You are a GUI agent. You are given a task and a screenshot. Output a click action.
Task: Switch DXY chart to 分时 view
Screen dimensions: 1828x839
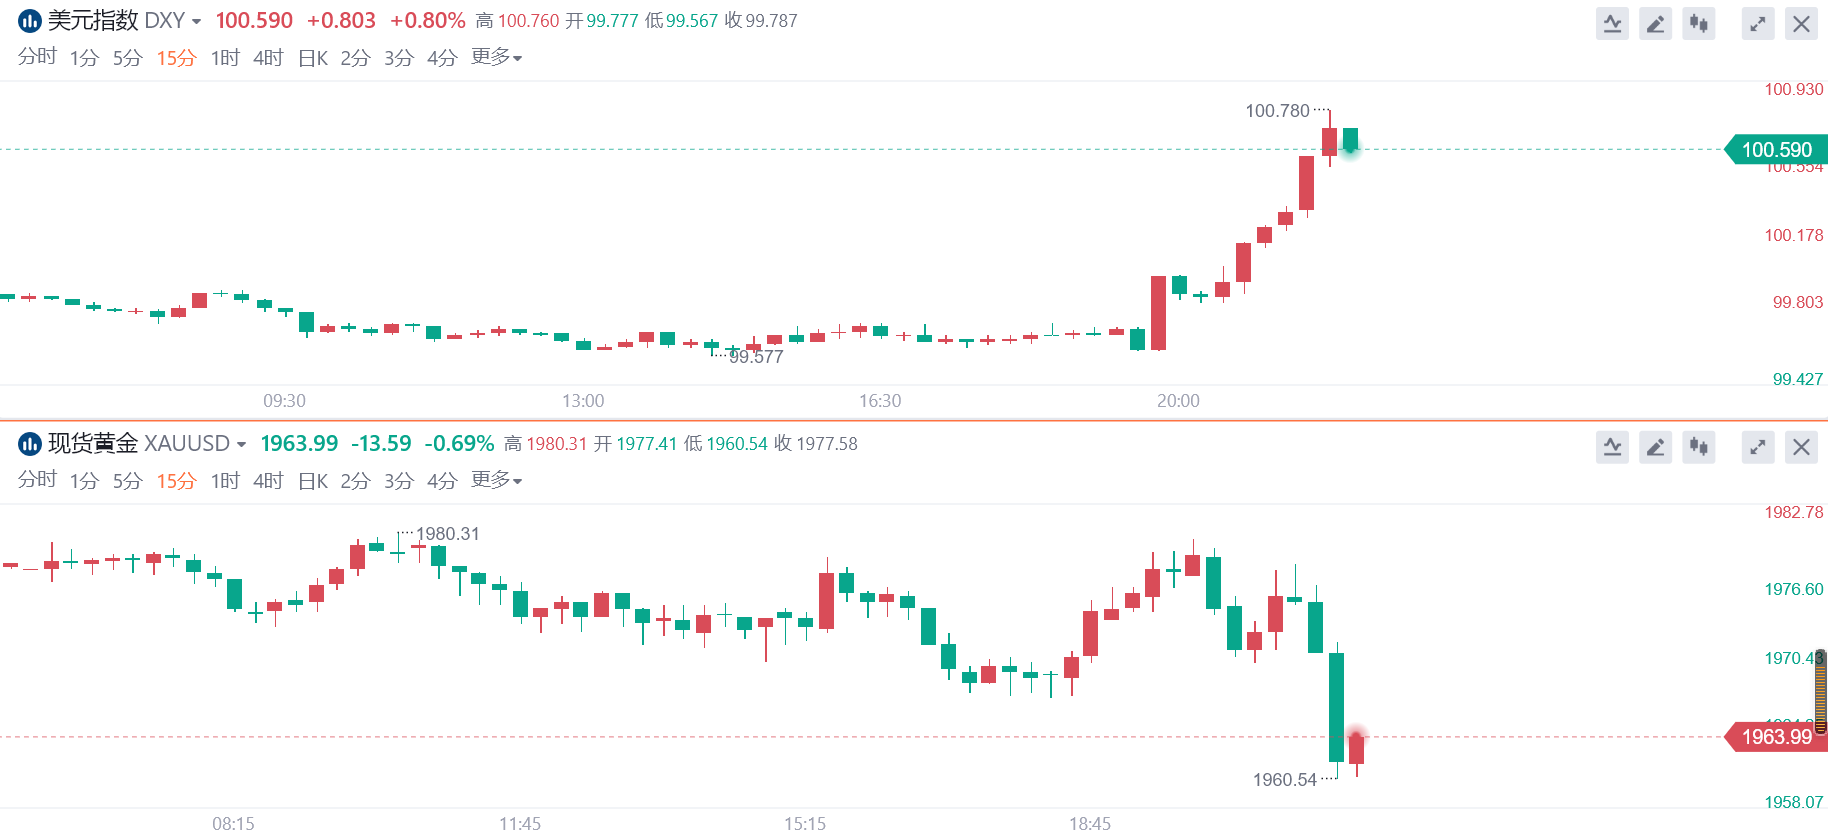click(37, 57)
